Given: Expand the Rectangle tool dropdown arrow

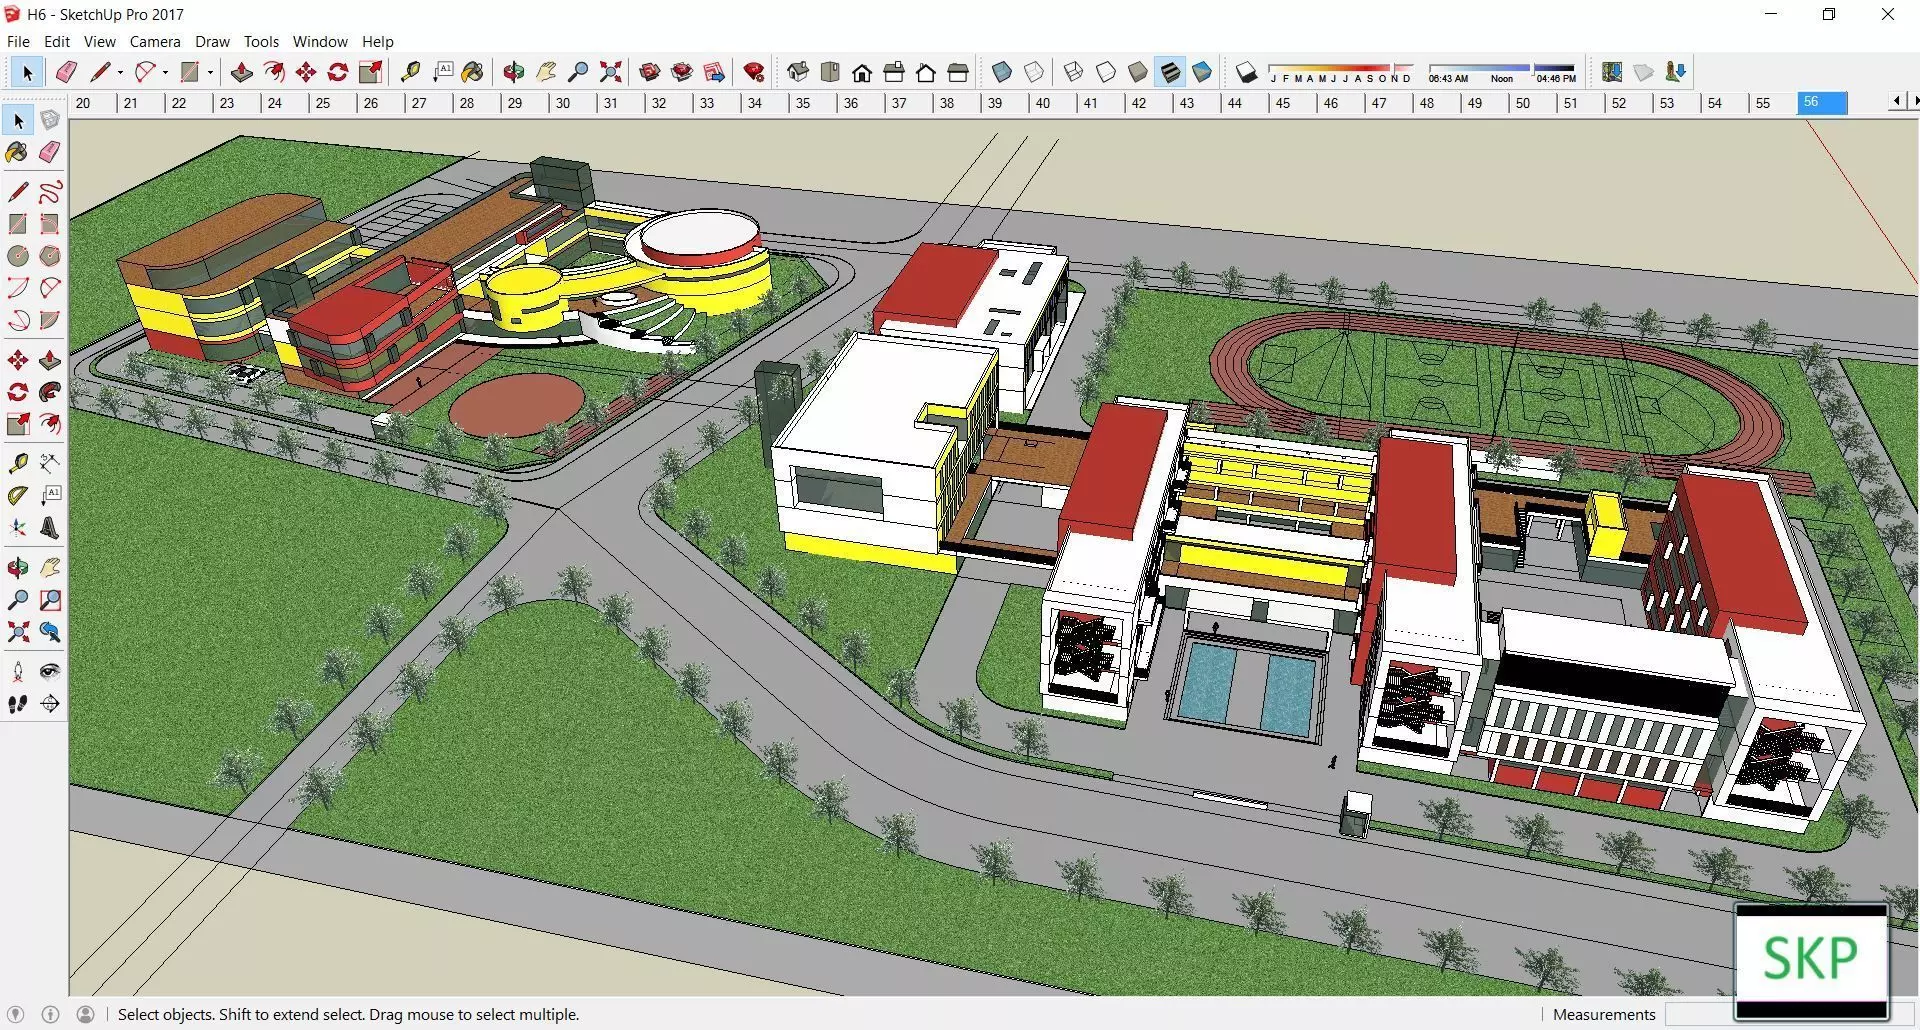Looking at the screenshot, I should (x=210, y=72).
